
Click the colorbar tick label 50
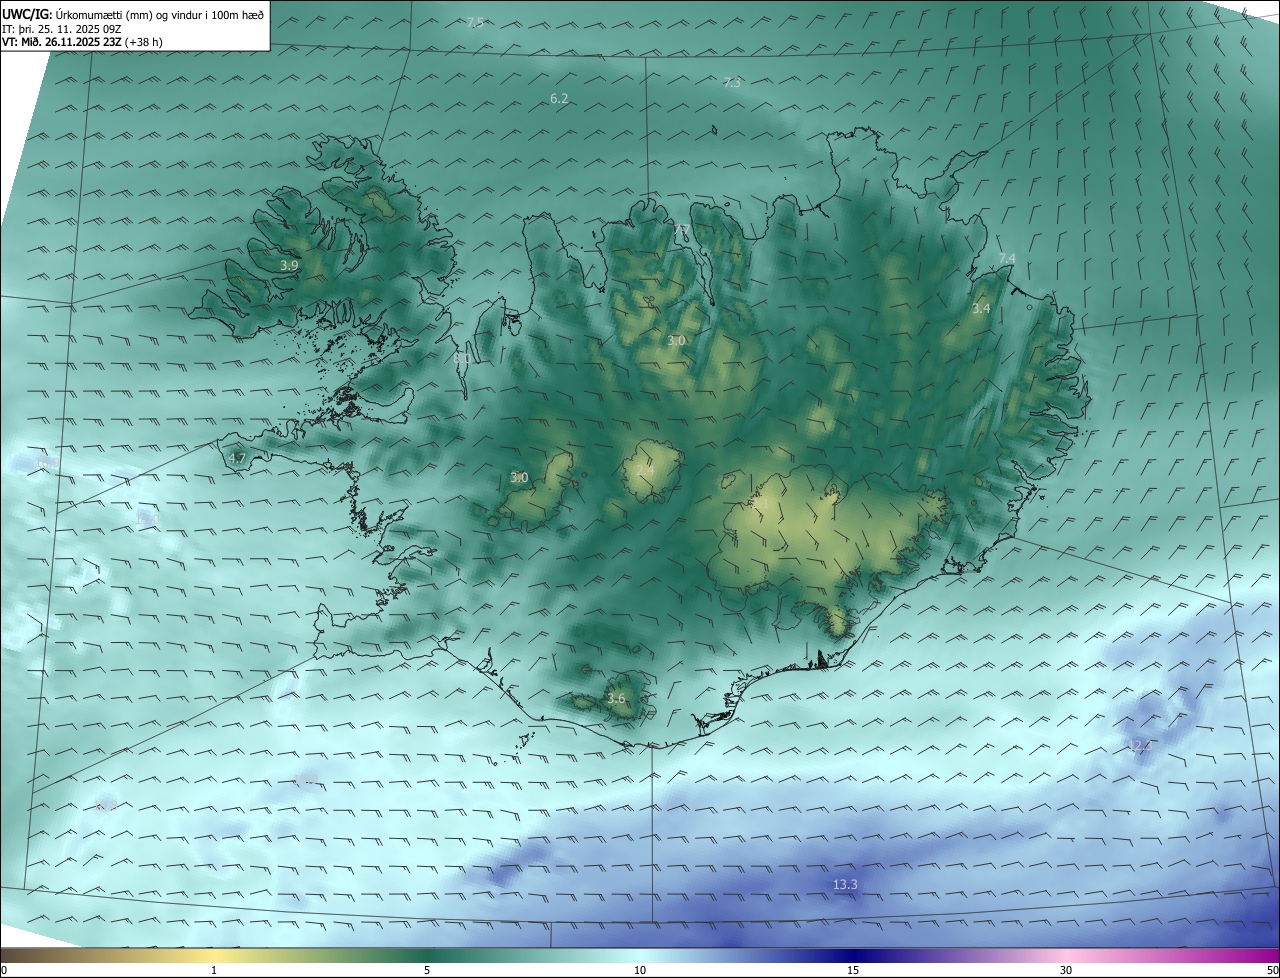(1272, 970)
